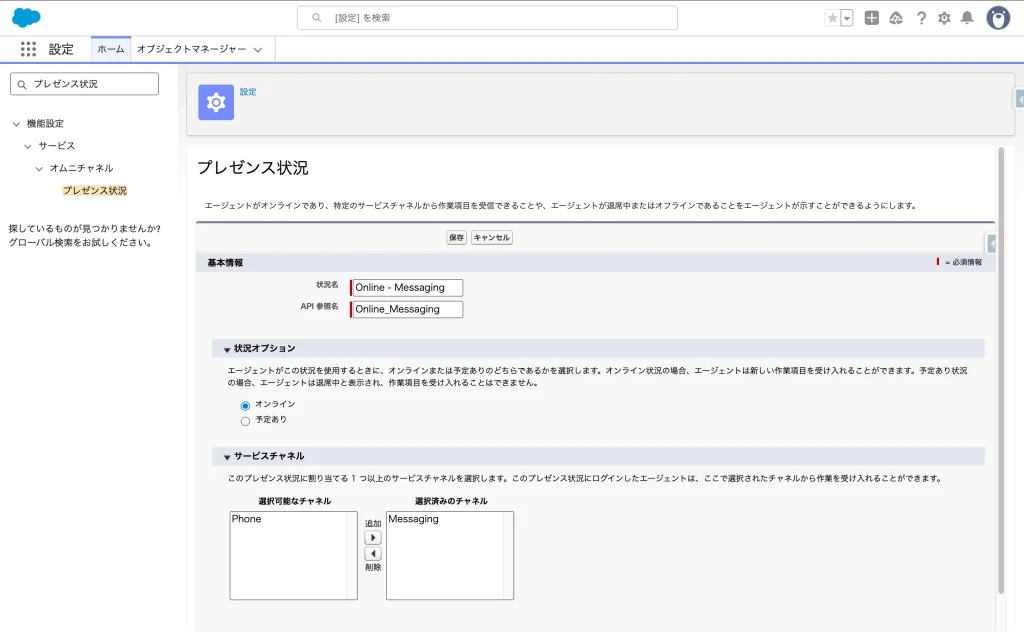Collapse the サービスチャネル section

coord(227,456)
